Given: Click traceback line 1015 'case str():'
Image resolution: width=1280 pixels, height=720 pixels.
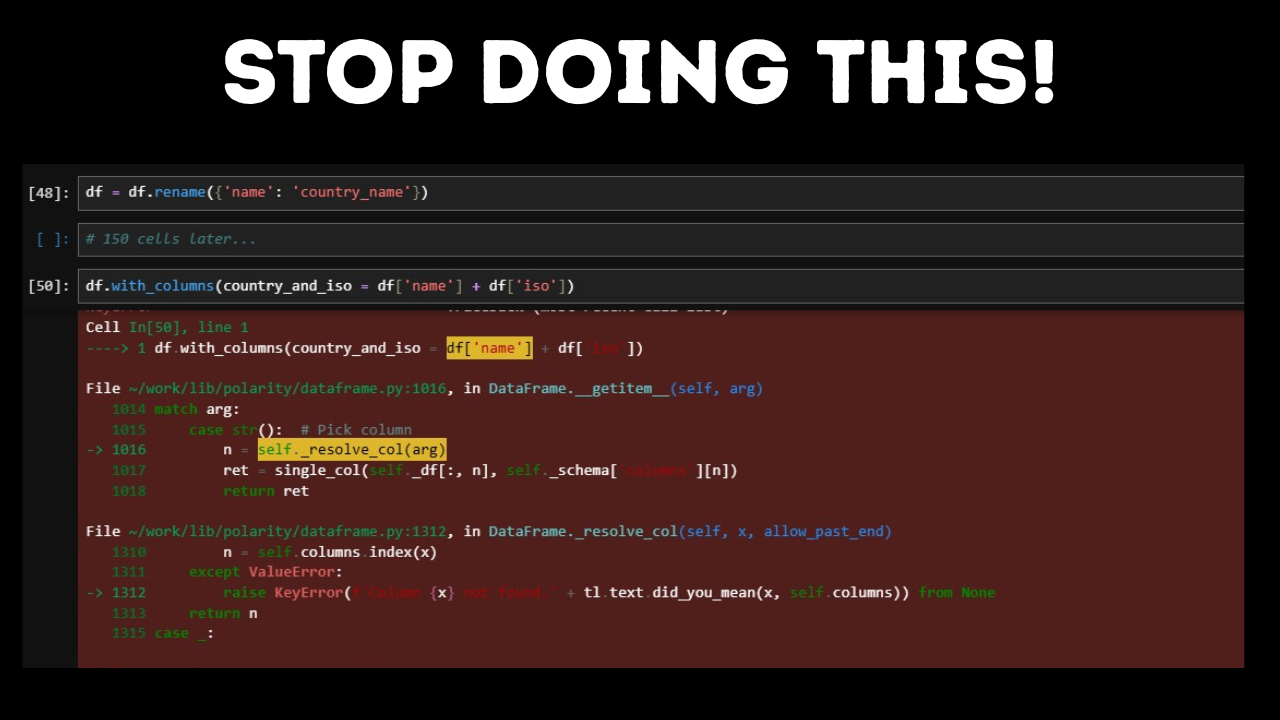Looking at the screenshot, I should pos(261,429).
